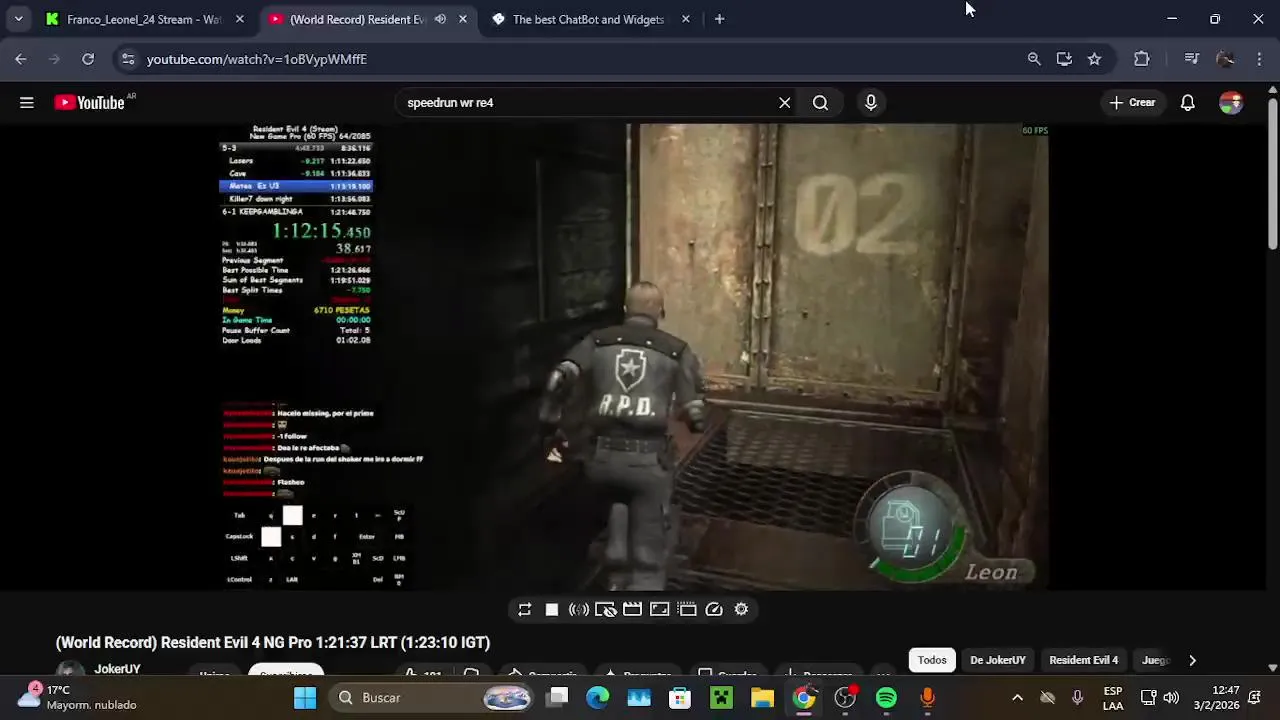Click the clapperboard icon in the video toolbar
This screenshot has width=1280, height=720.
pos(632,609)
